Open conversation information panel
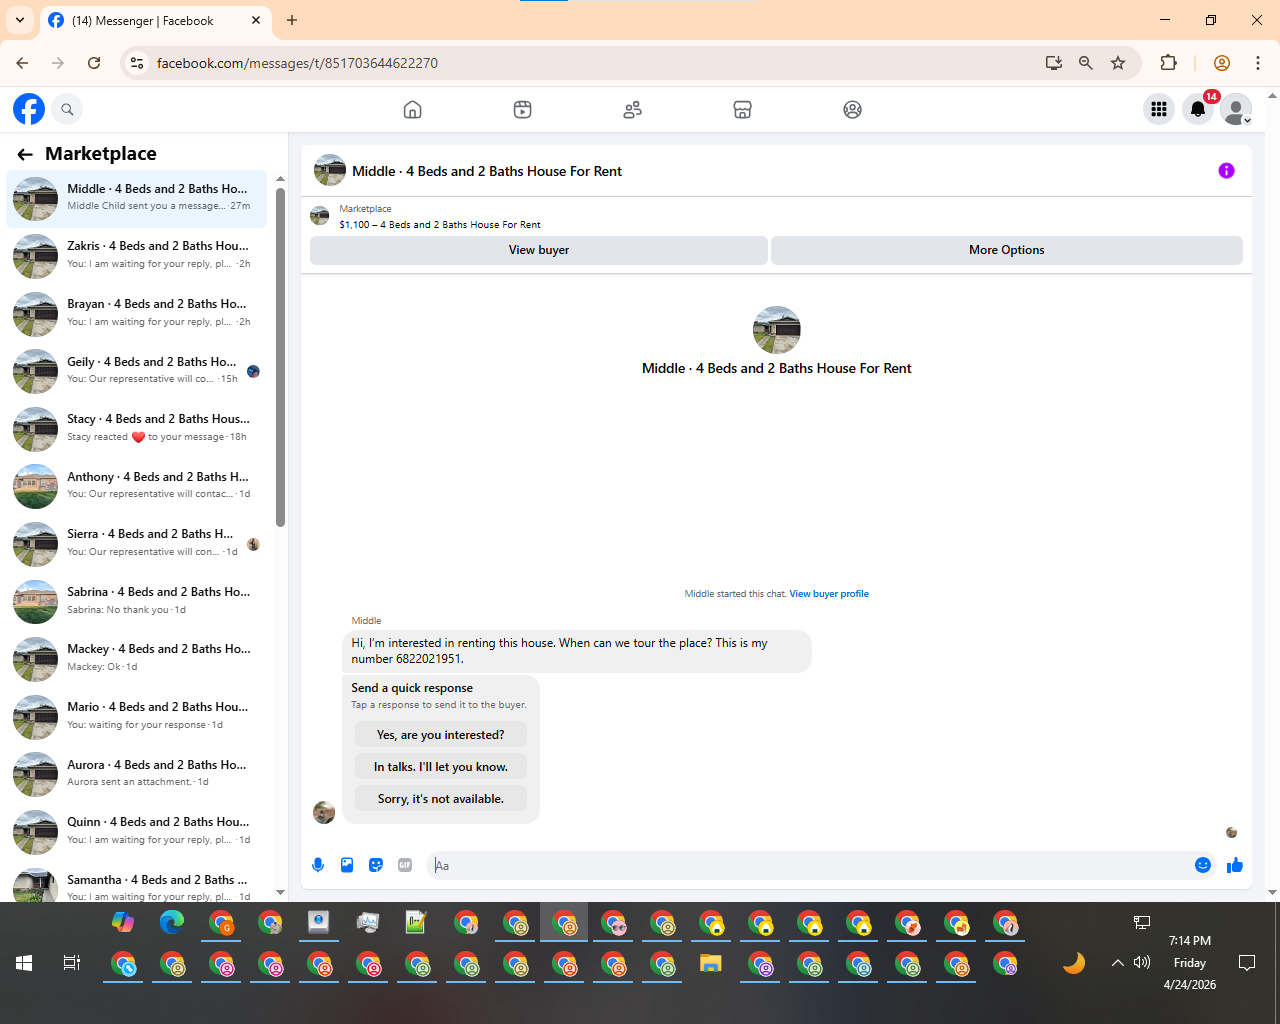This screenshot has height=1024, width=1280. coord(1226,171)
